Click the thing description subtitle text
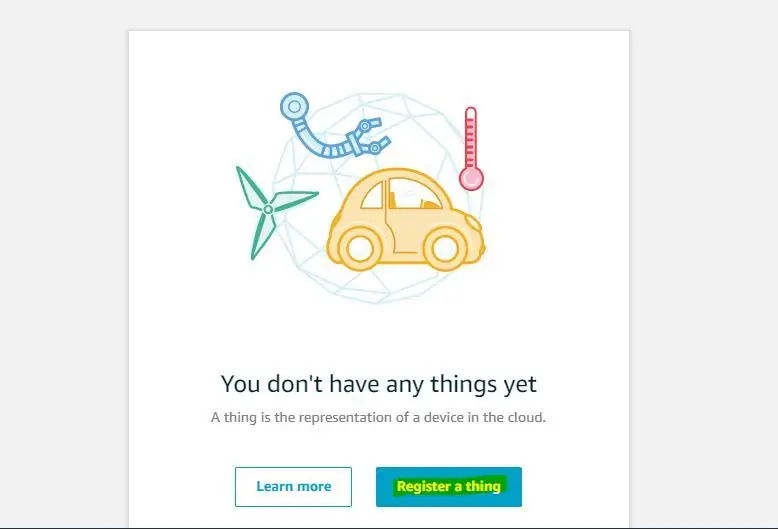 [x=378, y=417]
